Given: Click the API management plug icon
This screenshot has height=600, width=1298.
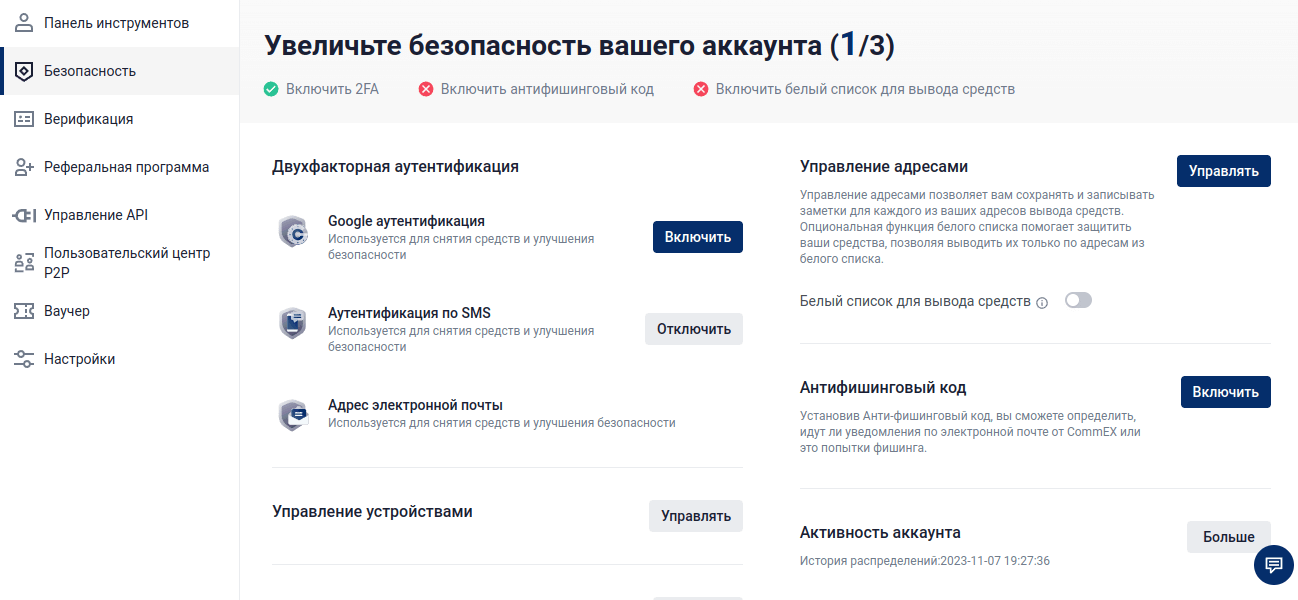Looking at the screenshot, I should [24, 215].
